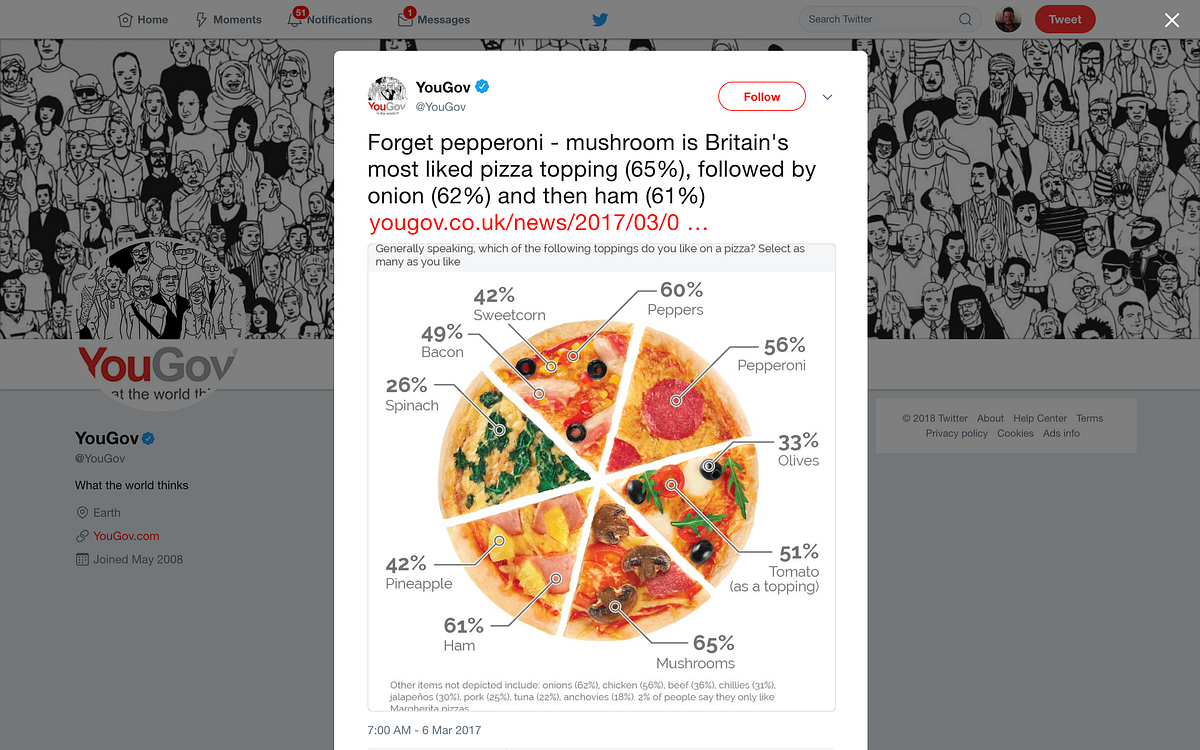The width and height of the screenshot is (1200, 750).
Task: Click YouGov's profile picture in the tweet
Action: click(388, 95)
